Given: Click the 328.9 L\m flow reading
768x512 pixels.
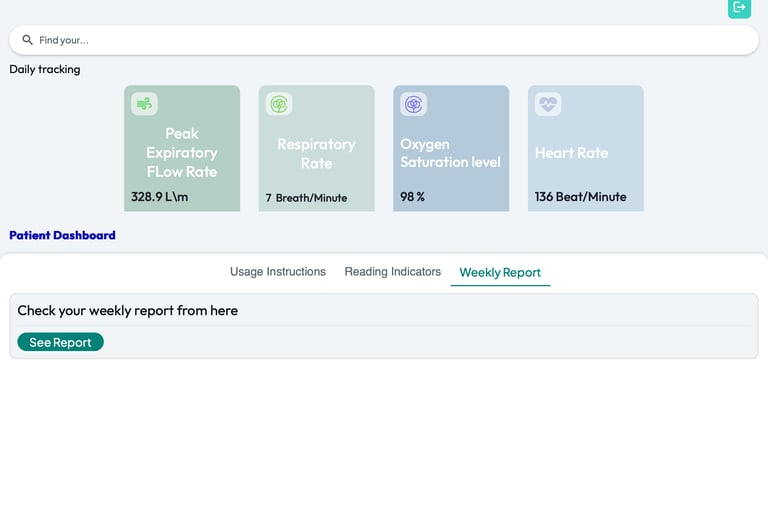Looking at the screenshot, I should [x=160, y=197].
